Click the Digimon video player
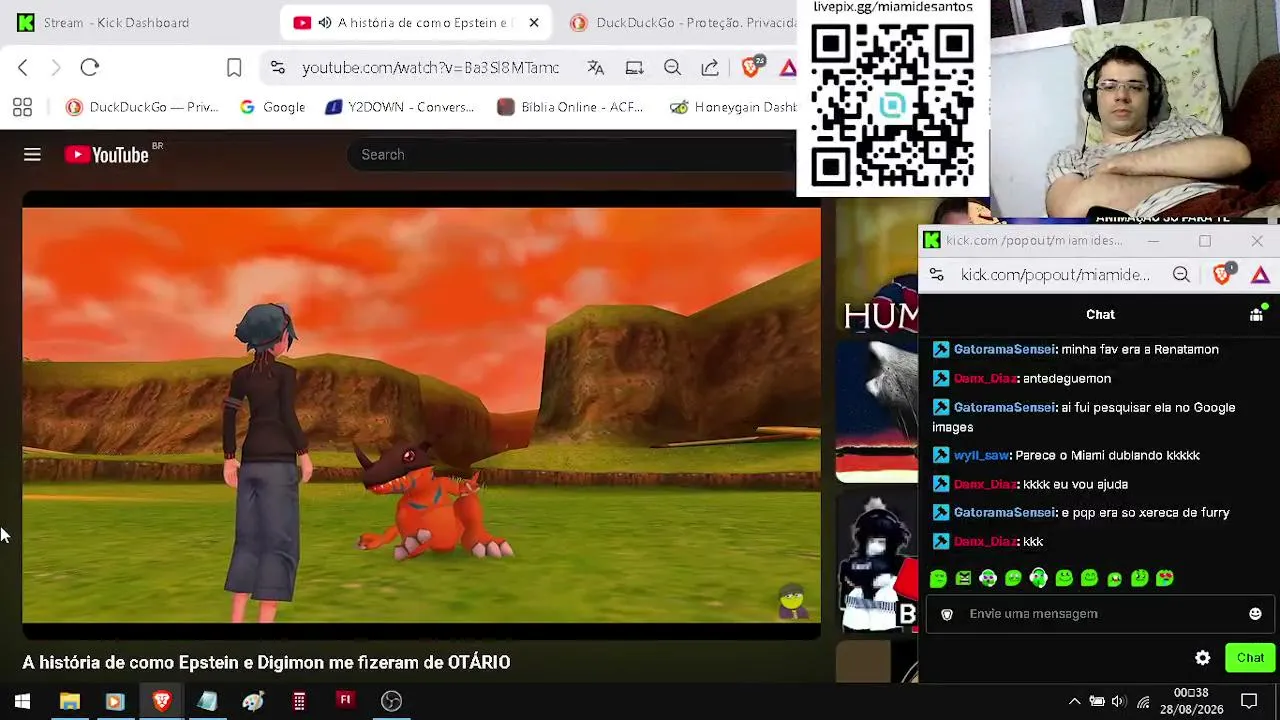Screen dimensions: 1280x720 tap(421, 415)
